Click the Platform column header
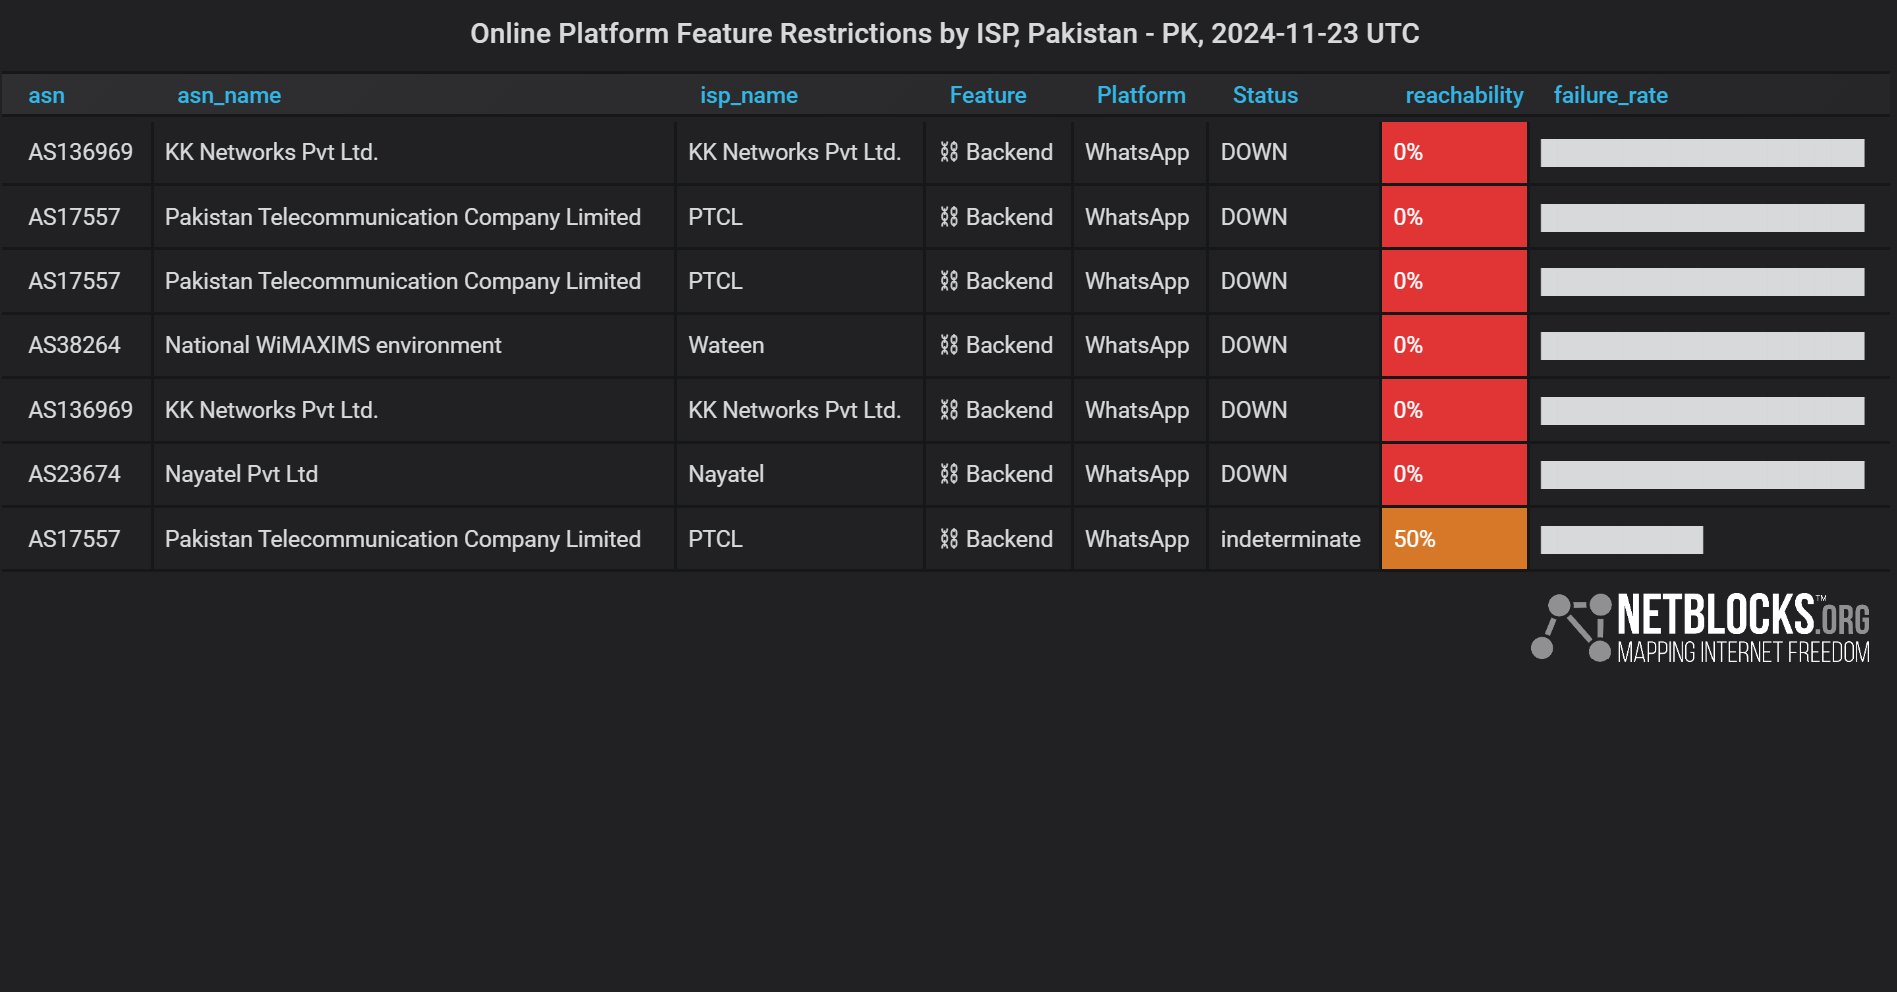Viewport: 1897px width, 992px height. (x=1140, y=96)
